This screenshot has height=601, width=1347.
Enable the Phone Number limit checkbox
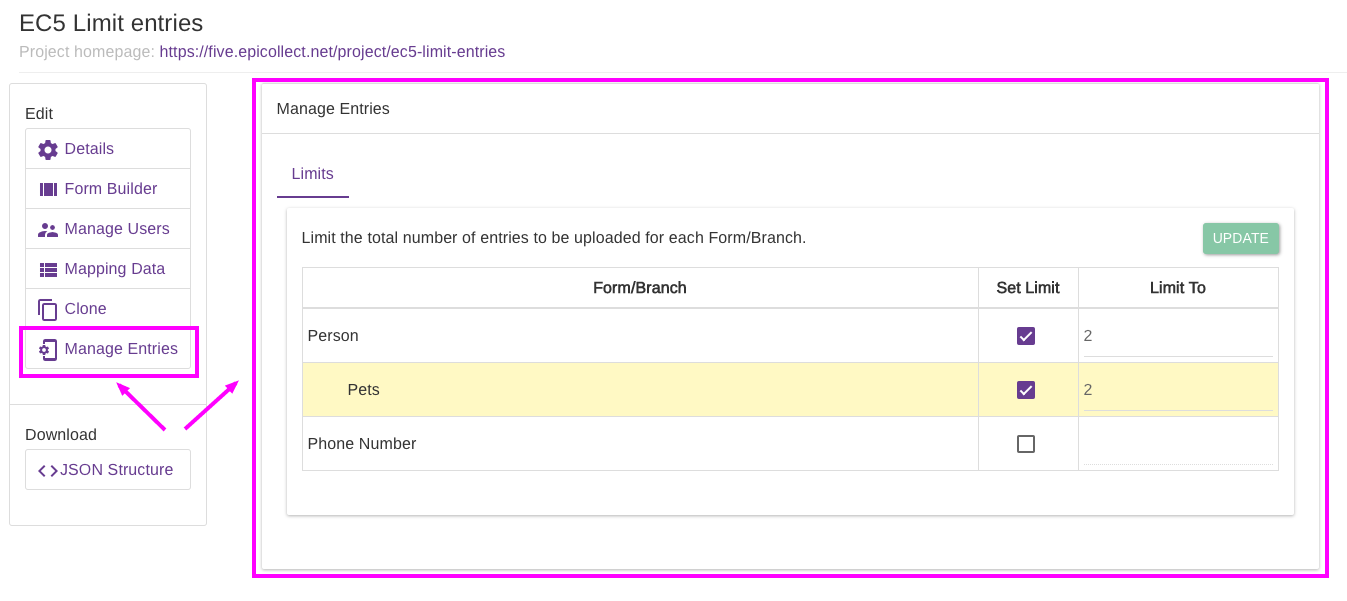point(1026,444)
